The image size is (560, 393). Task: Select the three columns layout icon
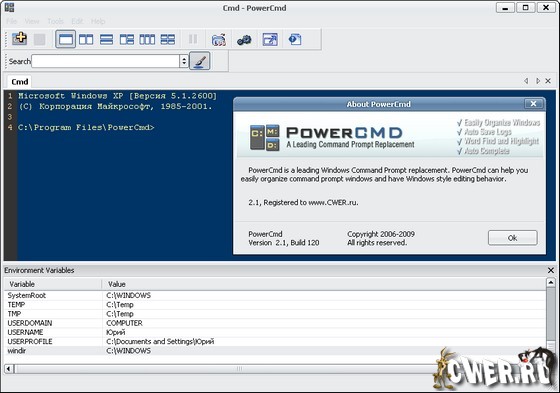147,39
